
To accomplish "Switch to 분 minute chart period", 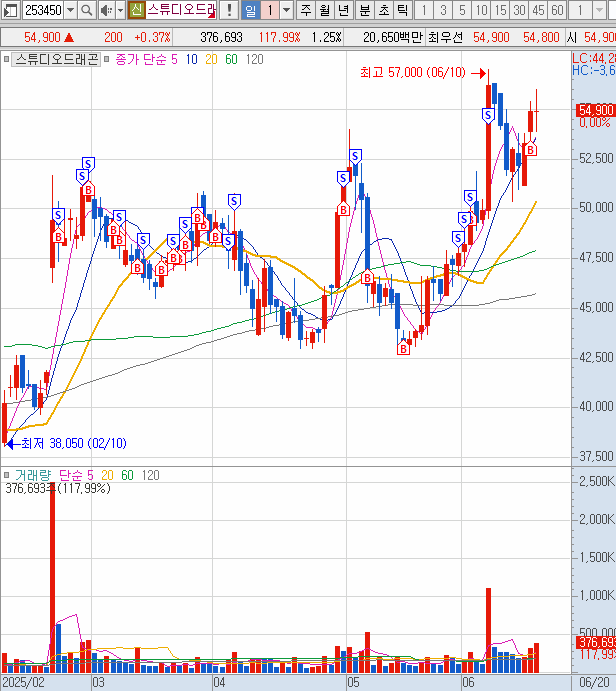I will (x=365, y=11).
